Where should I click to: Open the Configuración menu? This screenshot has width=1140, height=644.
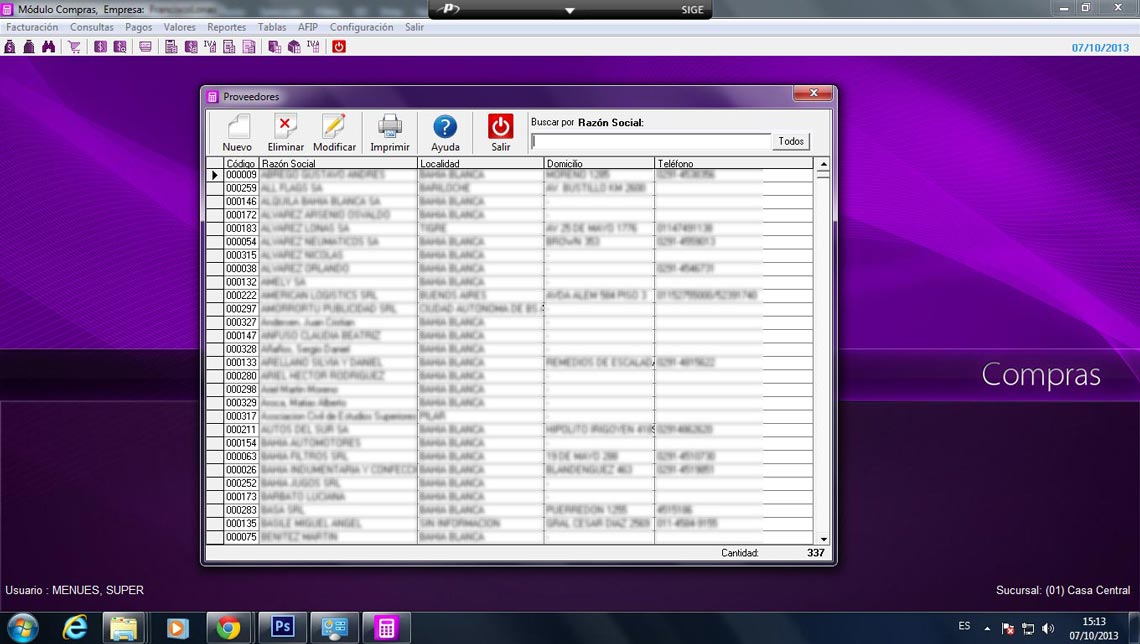coord(361,27)
